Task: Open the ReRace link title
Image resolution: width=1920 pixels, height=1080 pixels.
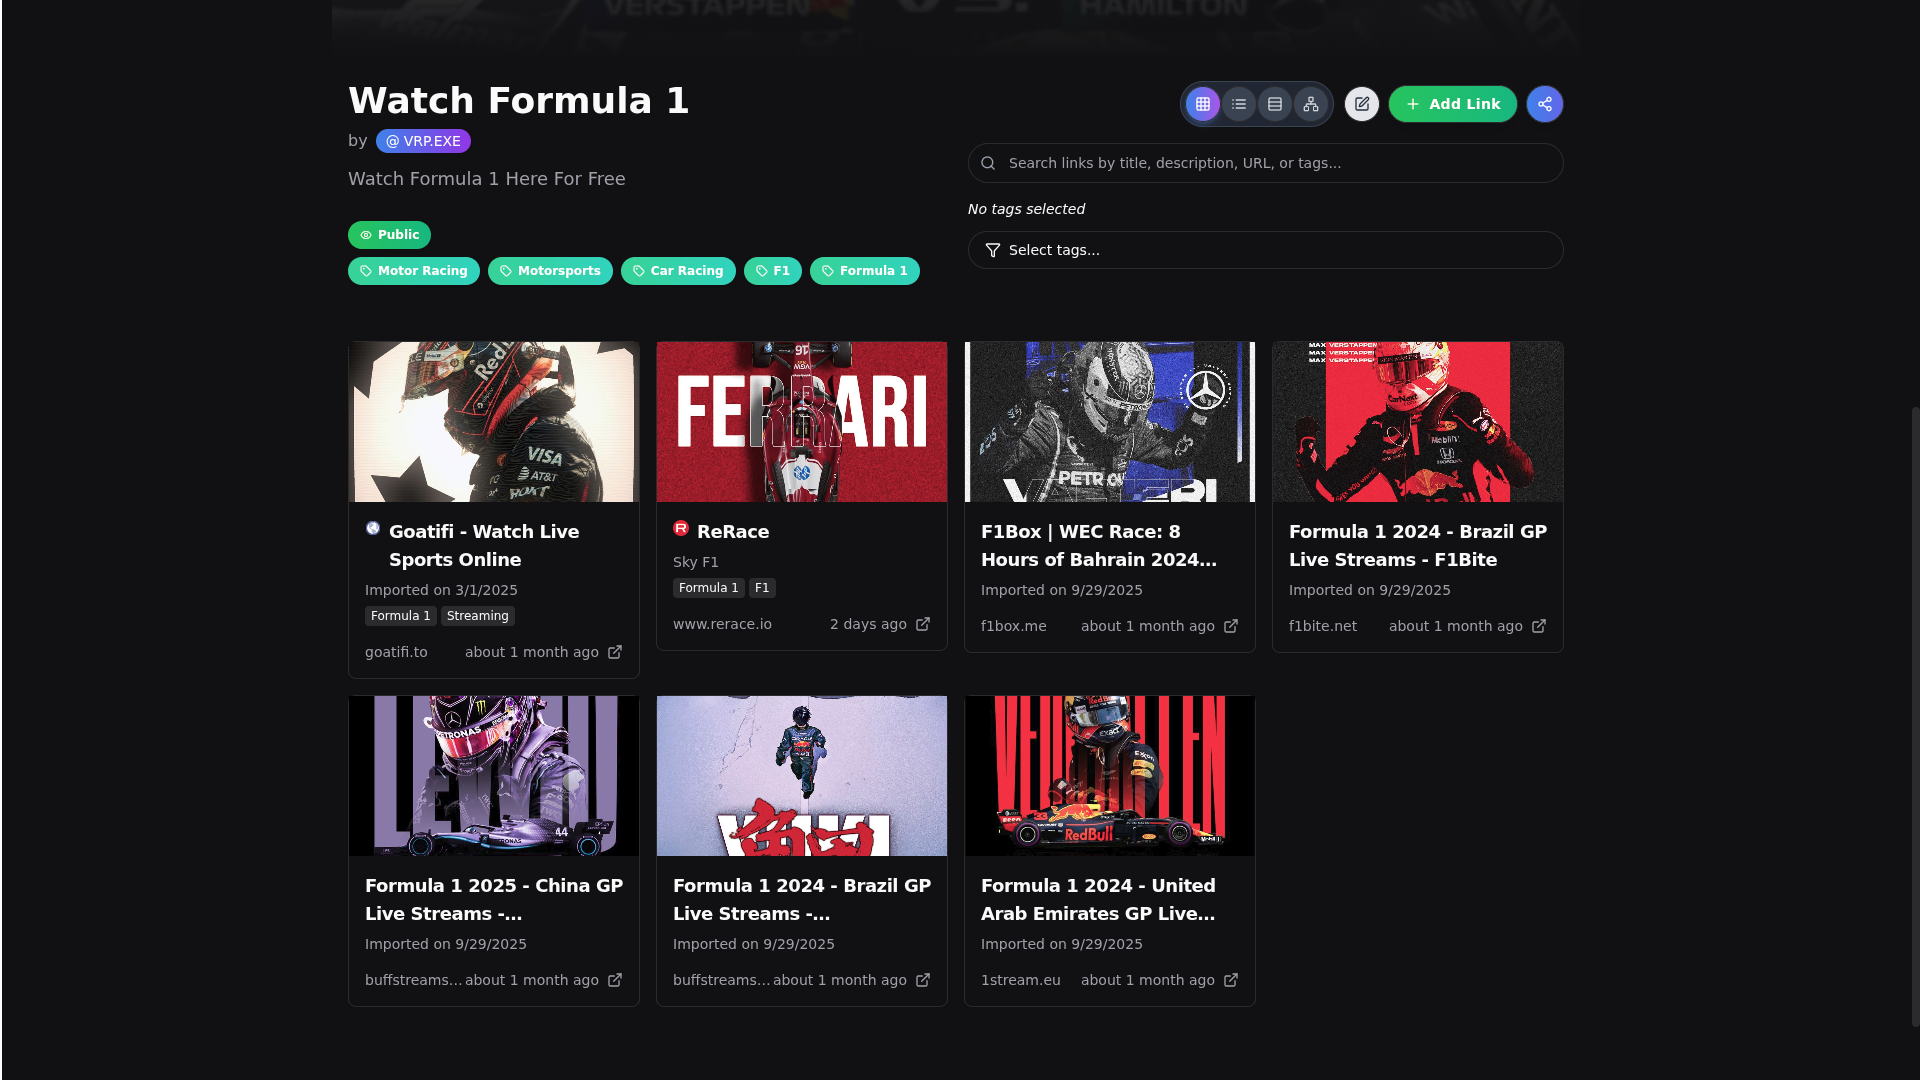Action: 733,532
